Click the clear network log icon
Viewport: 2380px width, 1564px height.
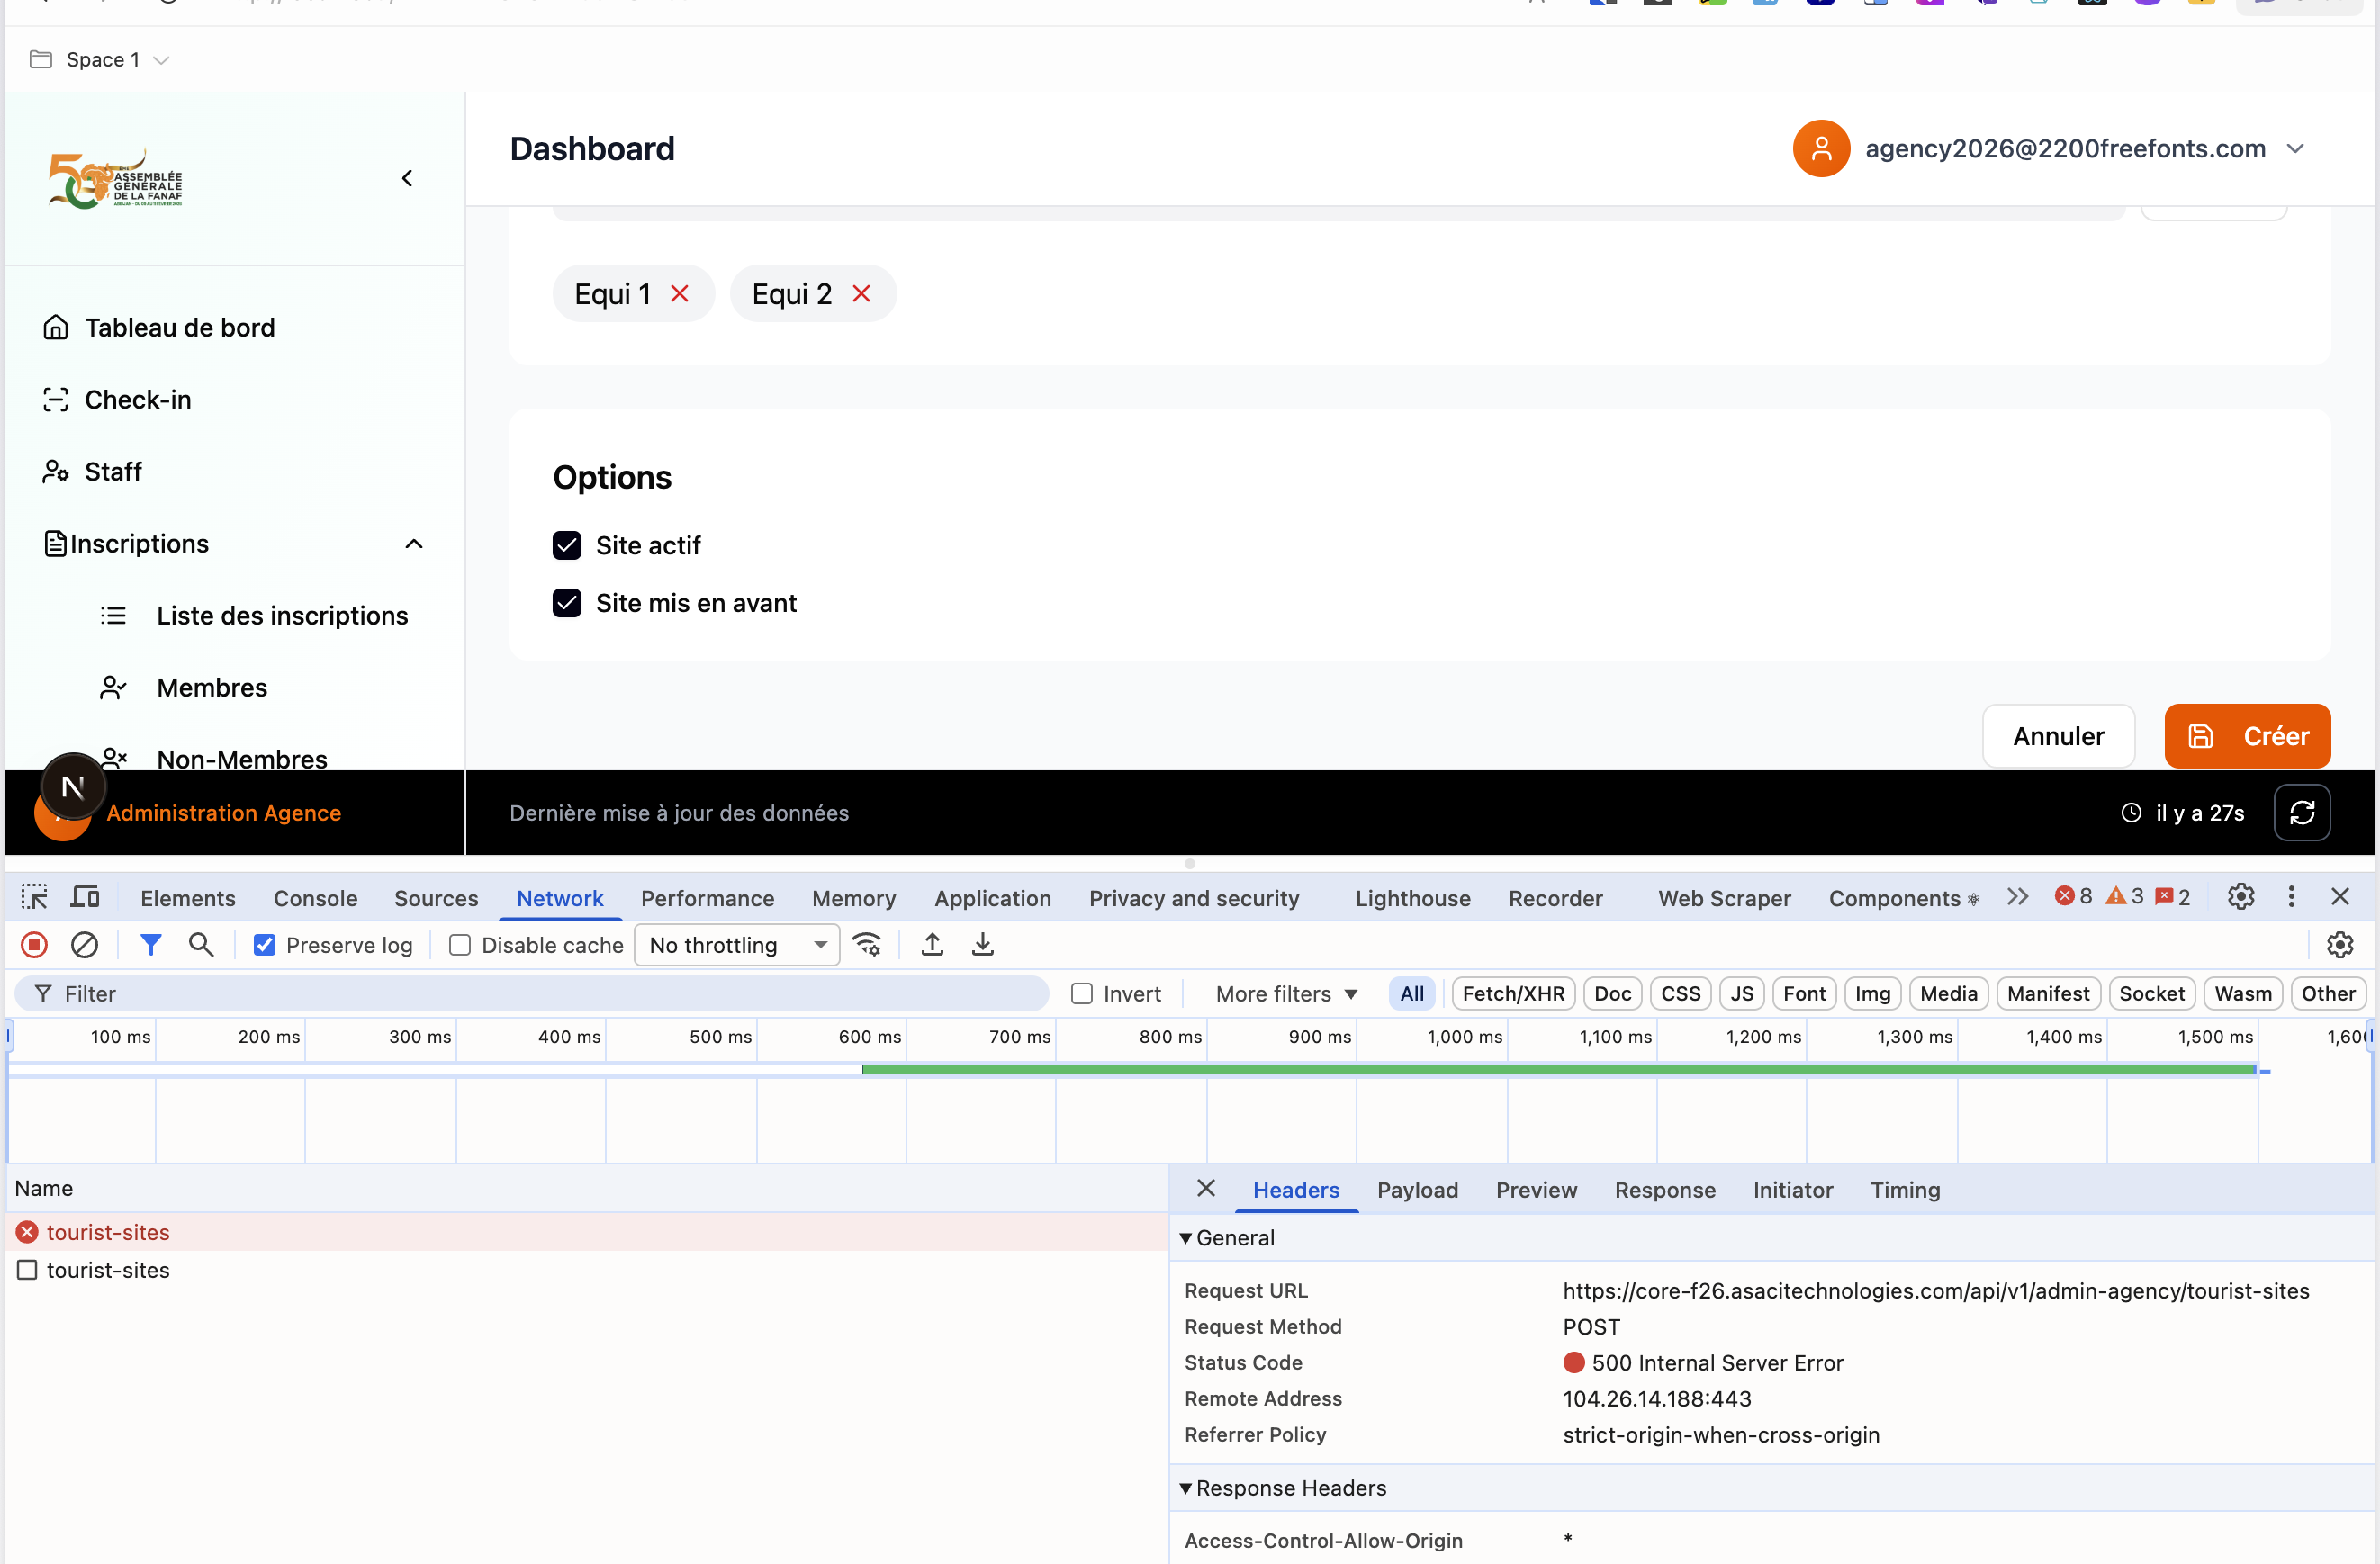click(85, 945)
